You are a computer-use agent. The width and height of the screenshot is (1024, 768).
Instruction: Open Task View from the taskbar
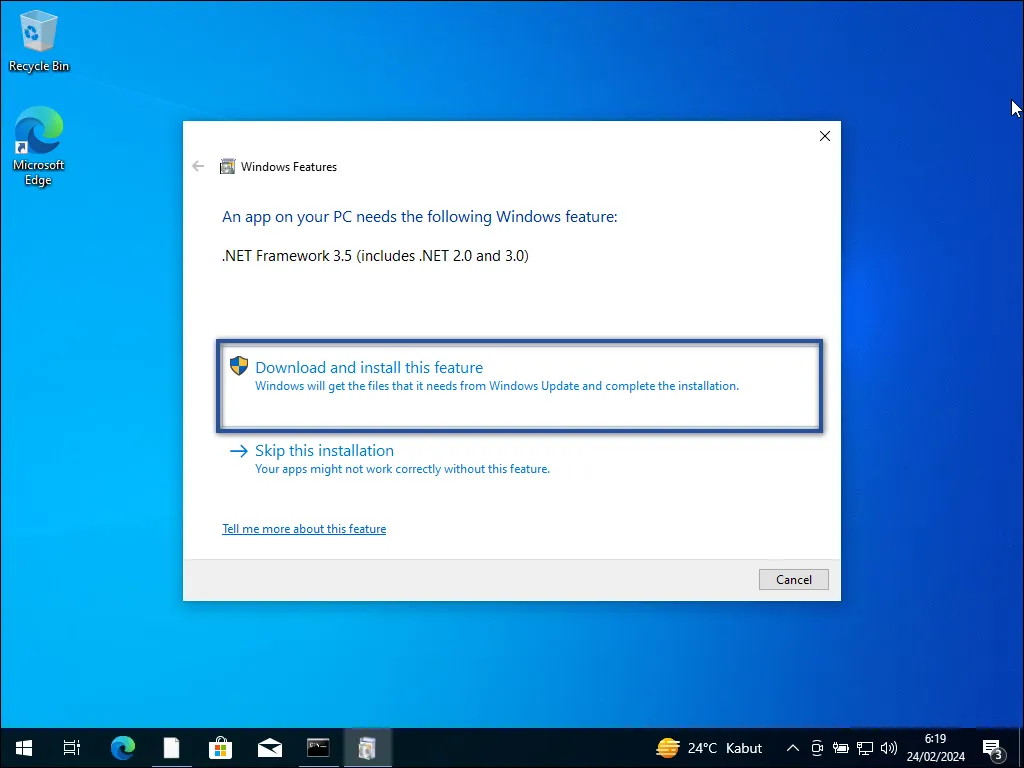click(x=71, y=747)
